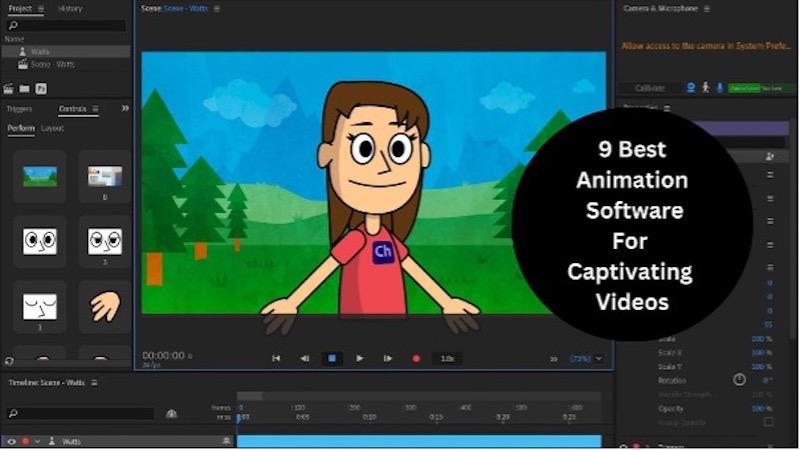Switch to the History tab
The image size is (800, 450).
70,8
